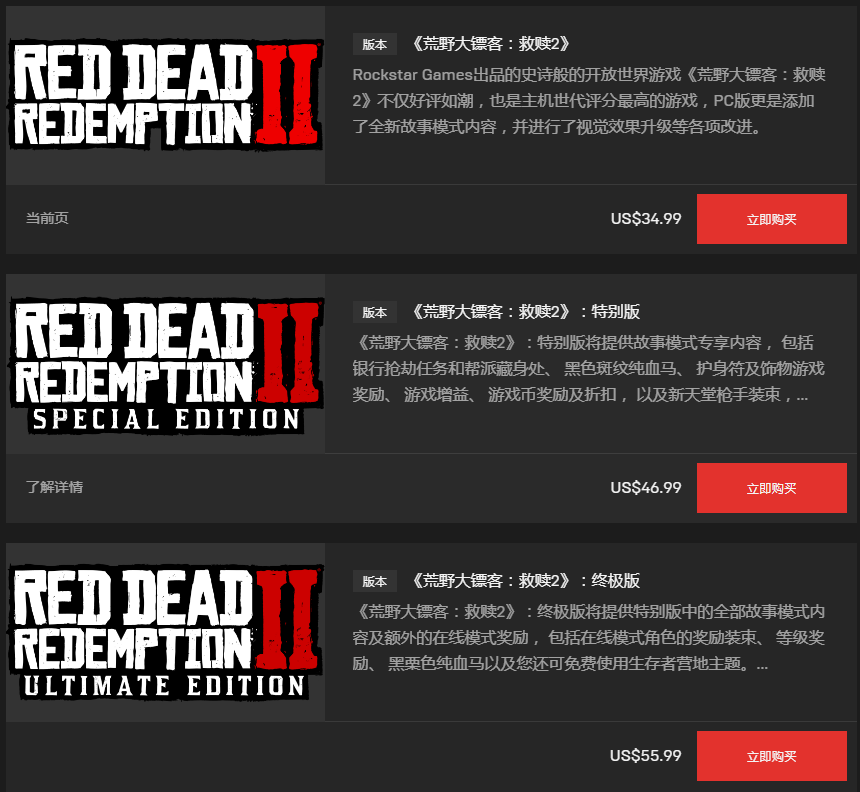The height and width of the screenshot is (792, 860).
Task: Click the US$55.99 price label
Action: pyautogui.click(x=646, y=756)
